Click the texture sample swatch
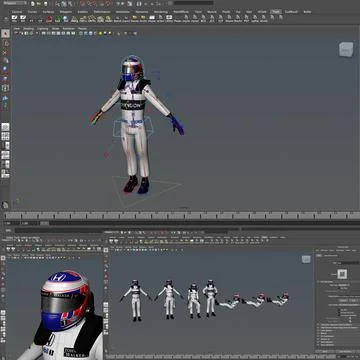 point(342,274)
